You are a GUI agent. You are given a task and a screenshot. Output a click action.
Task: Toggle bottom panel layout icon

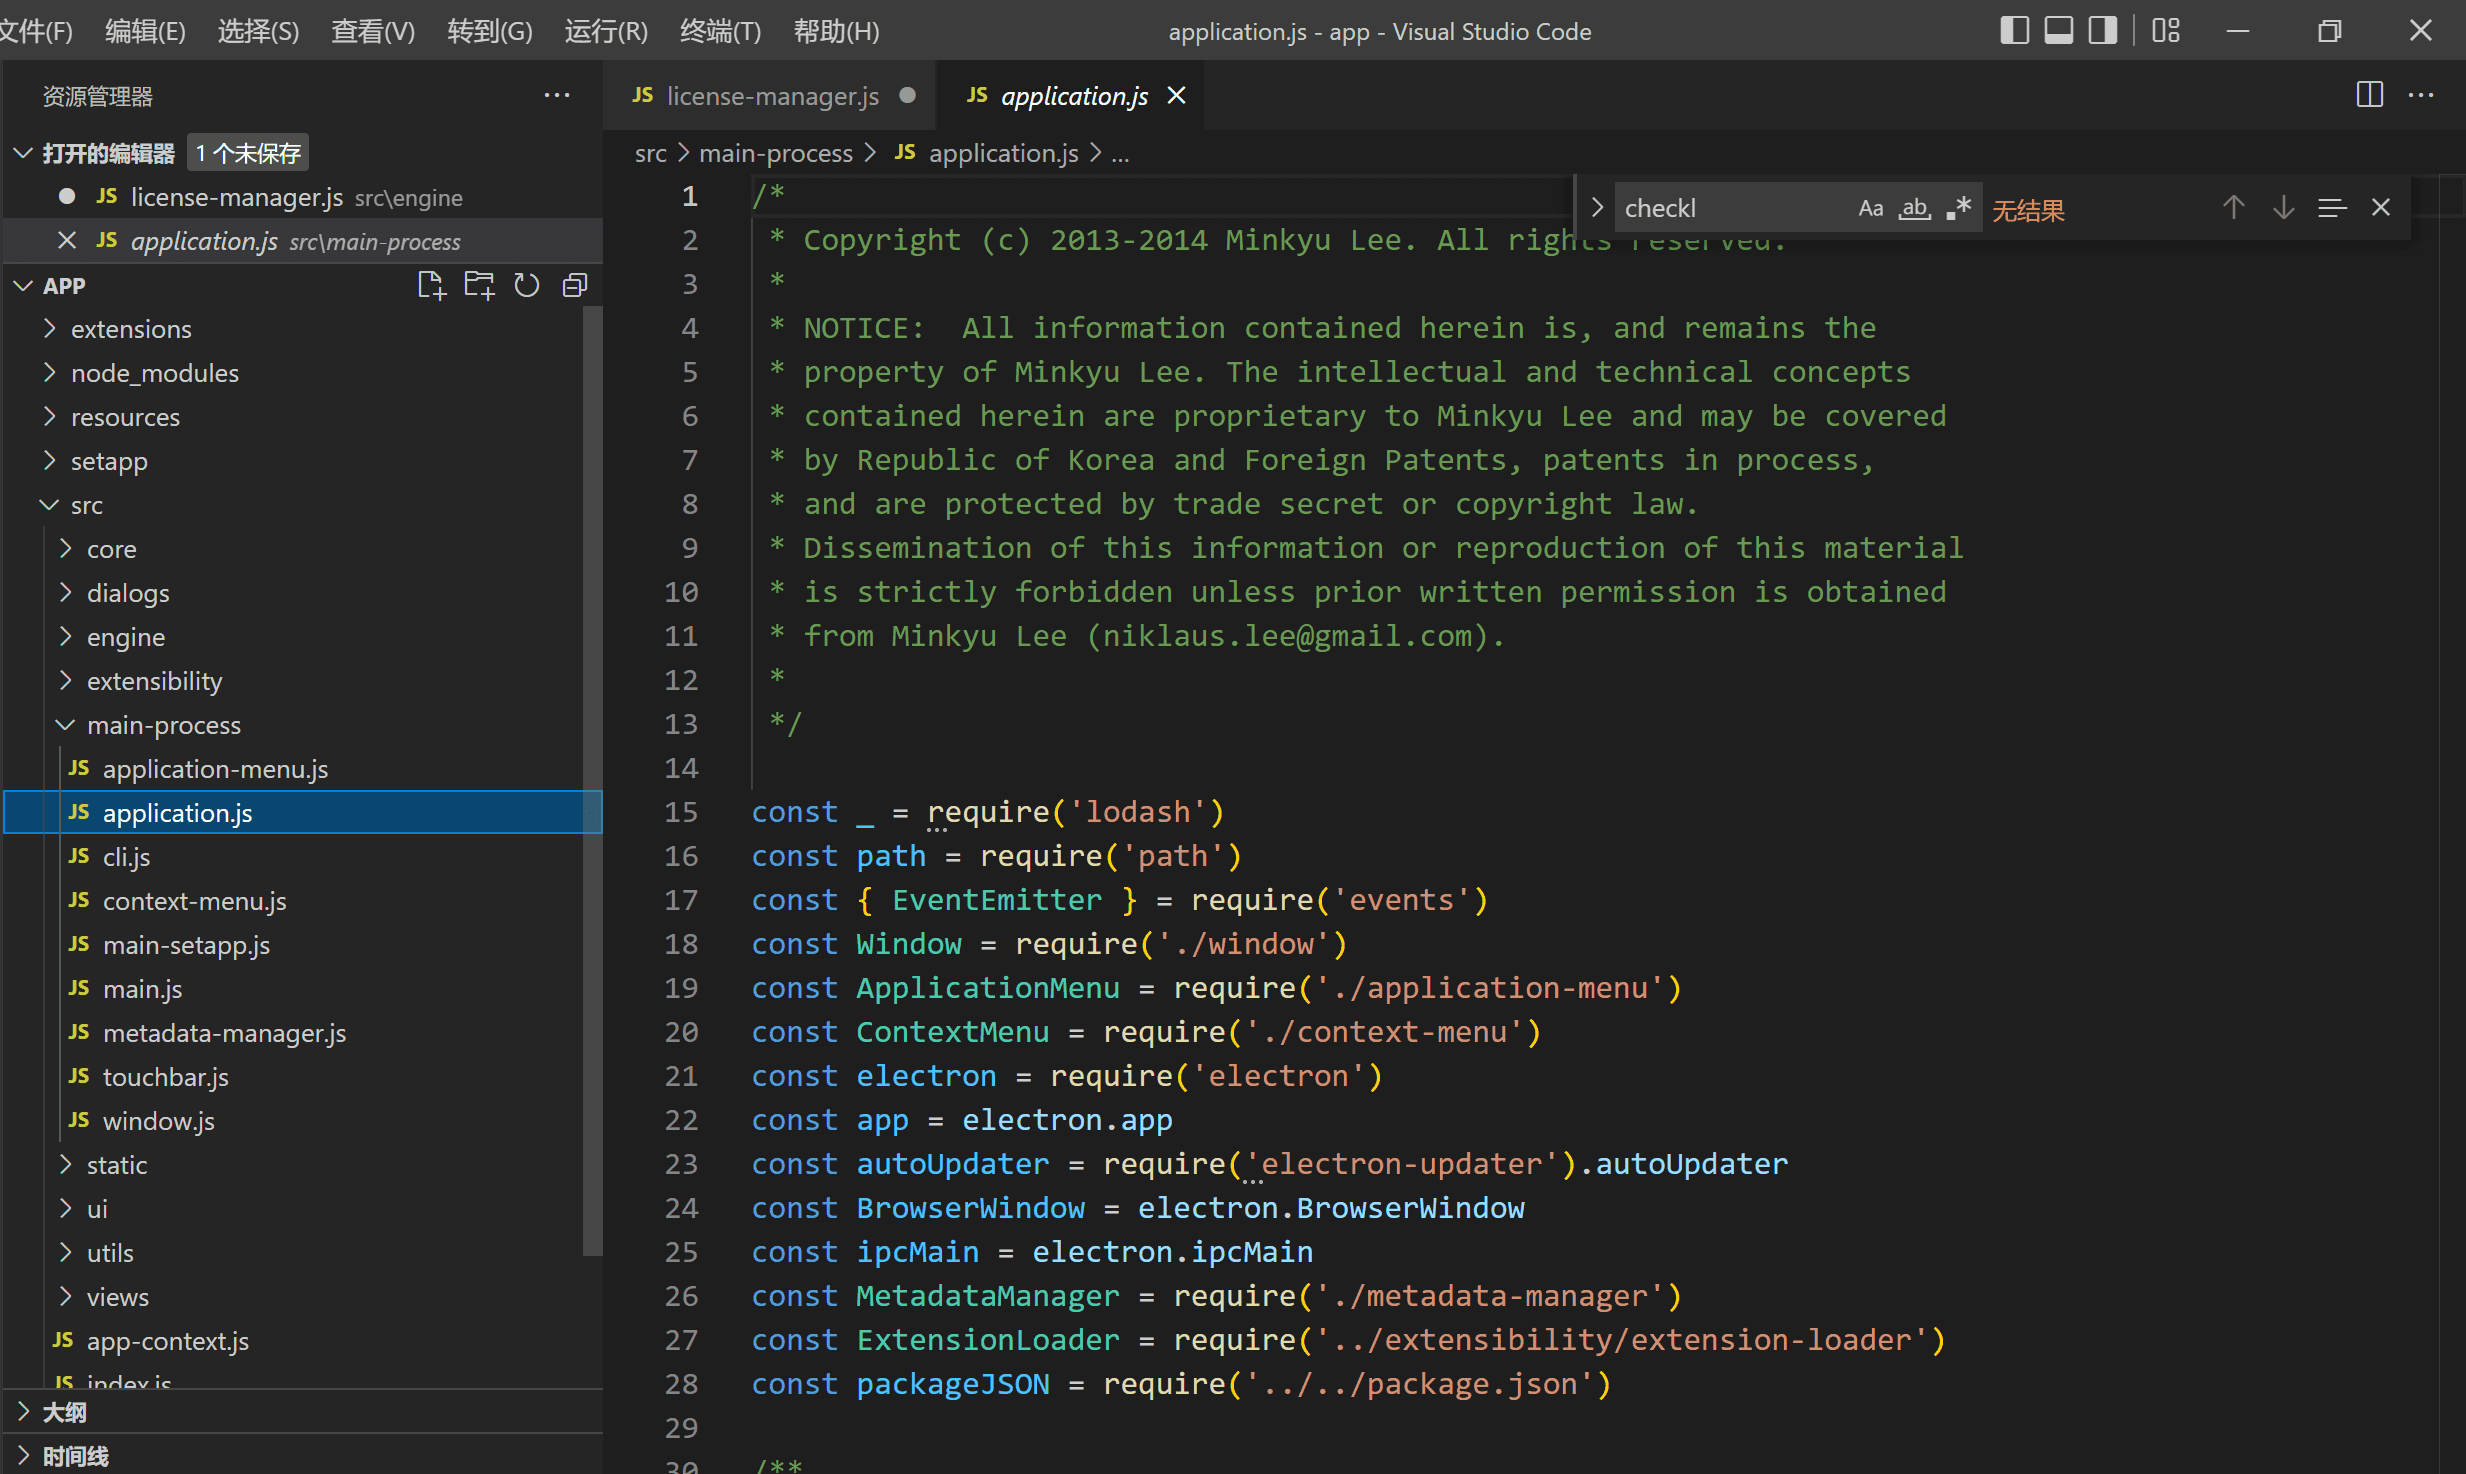tap(2058, 31)
